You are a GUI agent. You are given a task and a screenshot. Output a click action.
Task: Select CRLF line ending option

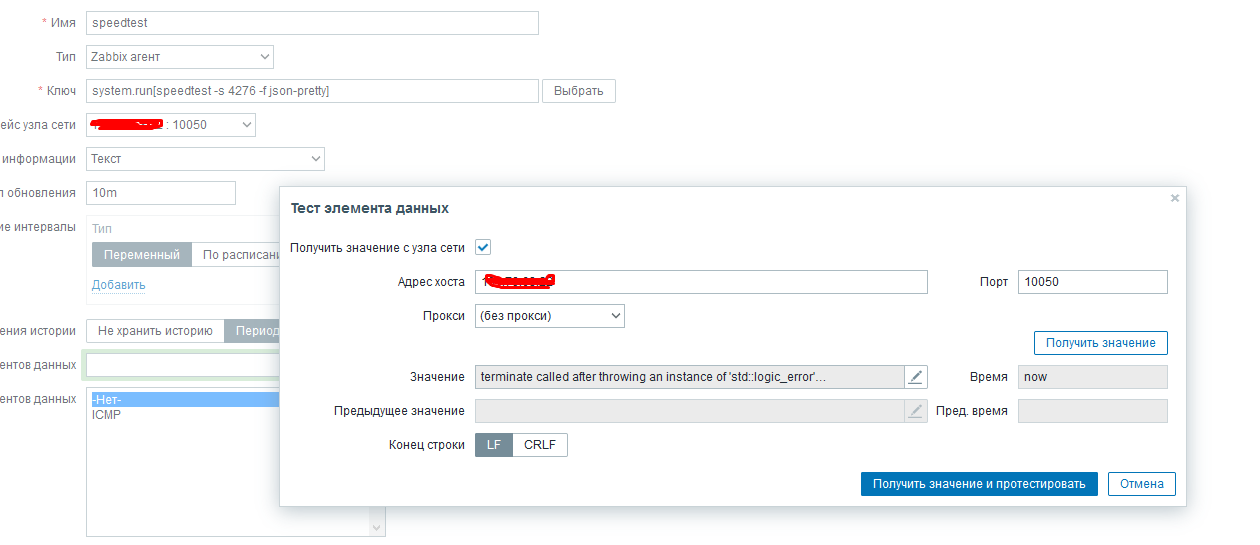pos(540,445)
